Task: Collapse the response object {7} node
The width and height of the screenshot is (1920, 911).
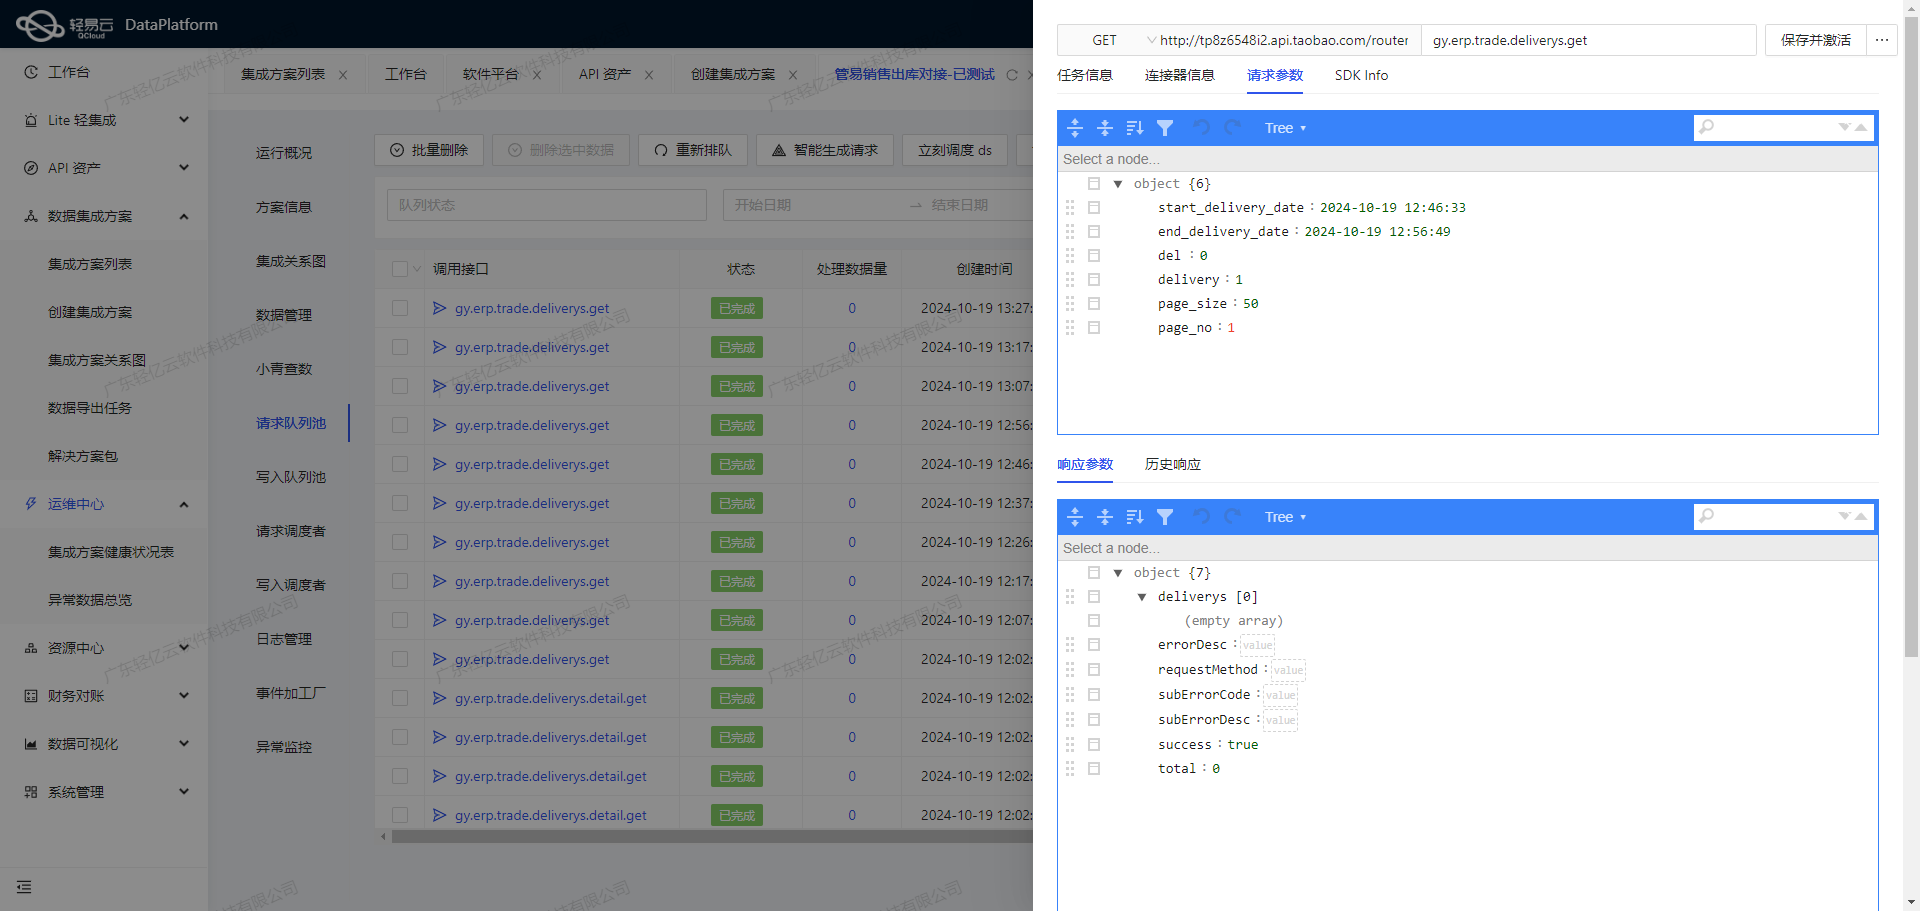Action: [1118, 573]
